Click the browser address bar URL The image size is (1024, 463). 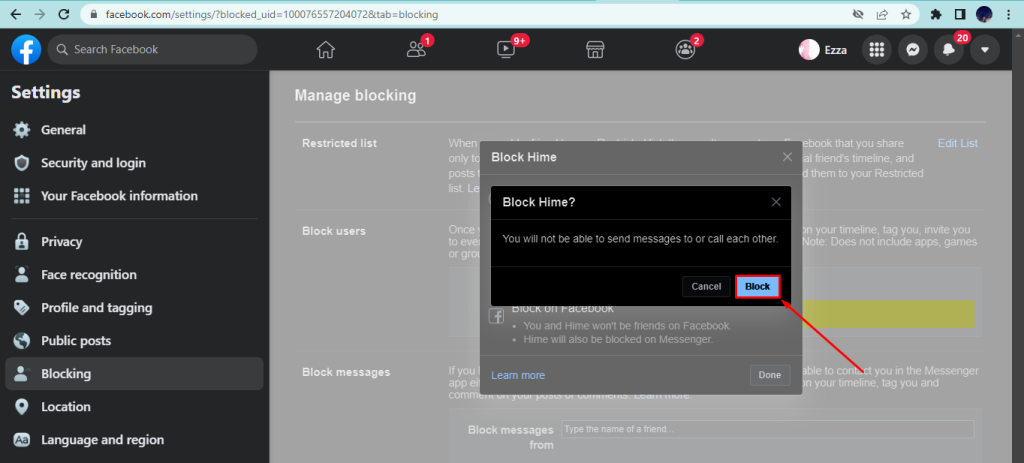pos(272,14)
